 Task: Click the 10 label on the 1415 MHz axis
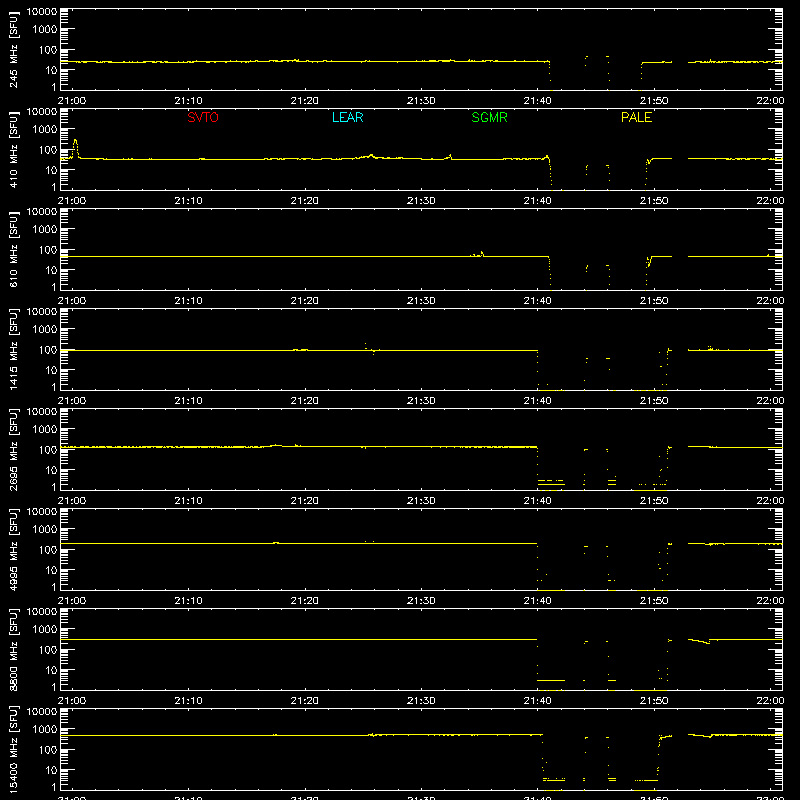pyautogui.click(x=51, y=370)
